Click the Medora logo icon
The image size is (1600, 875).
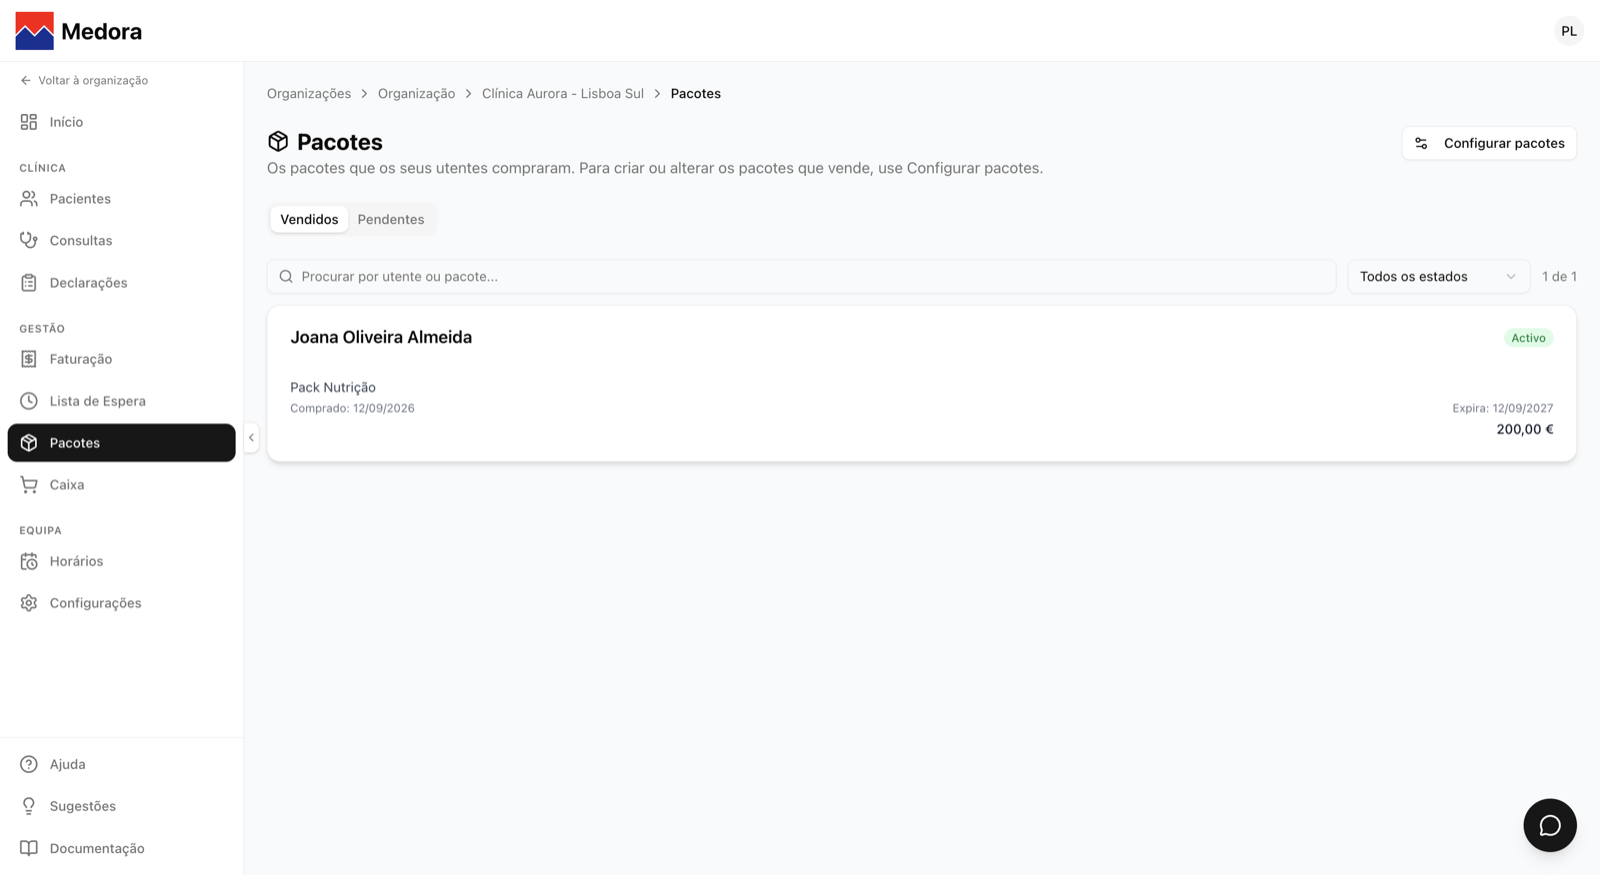click(35, 31)
